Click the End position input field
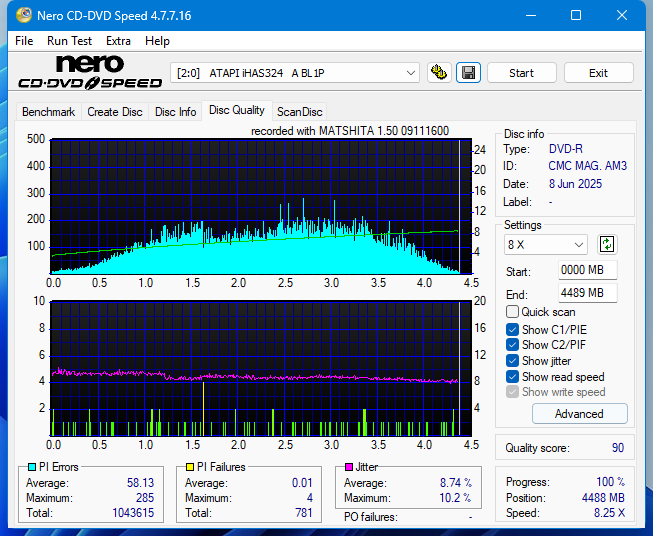 coord(587,293)
